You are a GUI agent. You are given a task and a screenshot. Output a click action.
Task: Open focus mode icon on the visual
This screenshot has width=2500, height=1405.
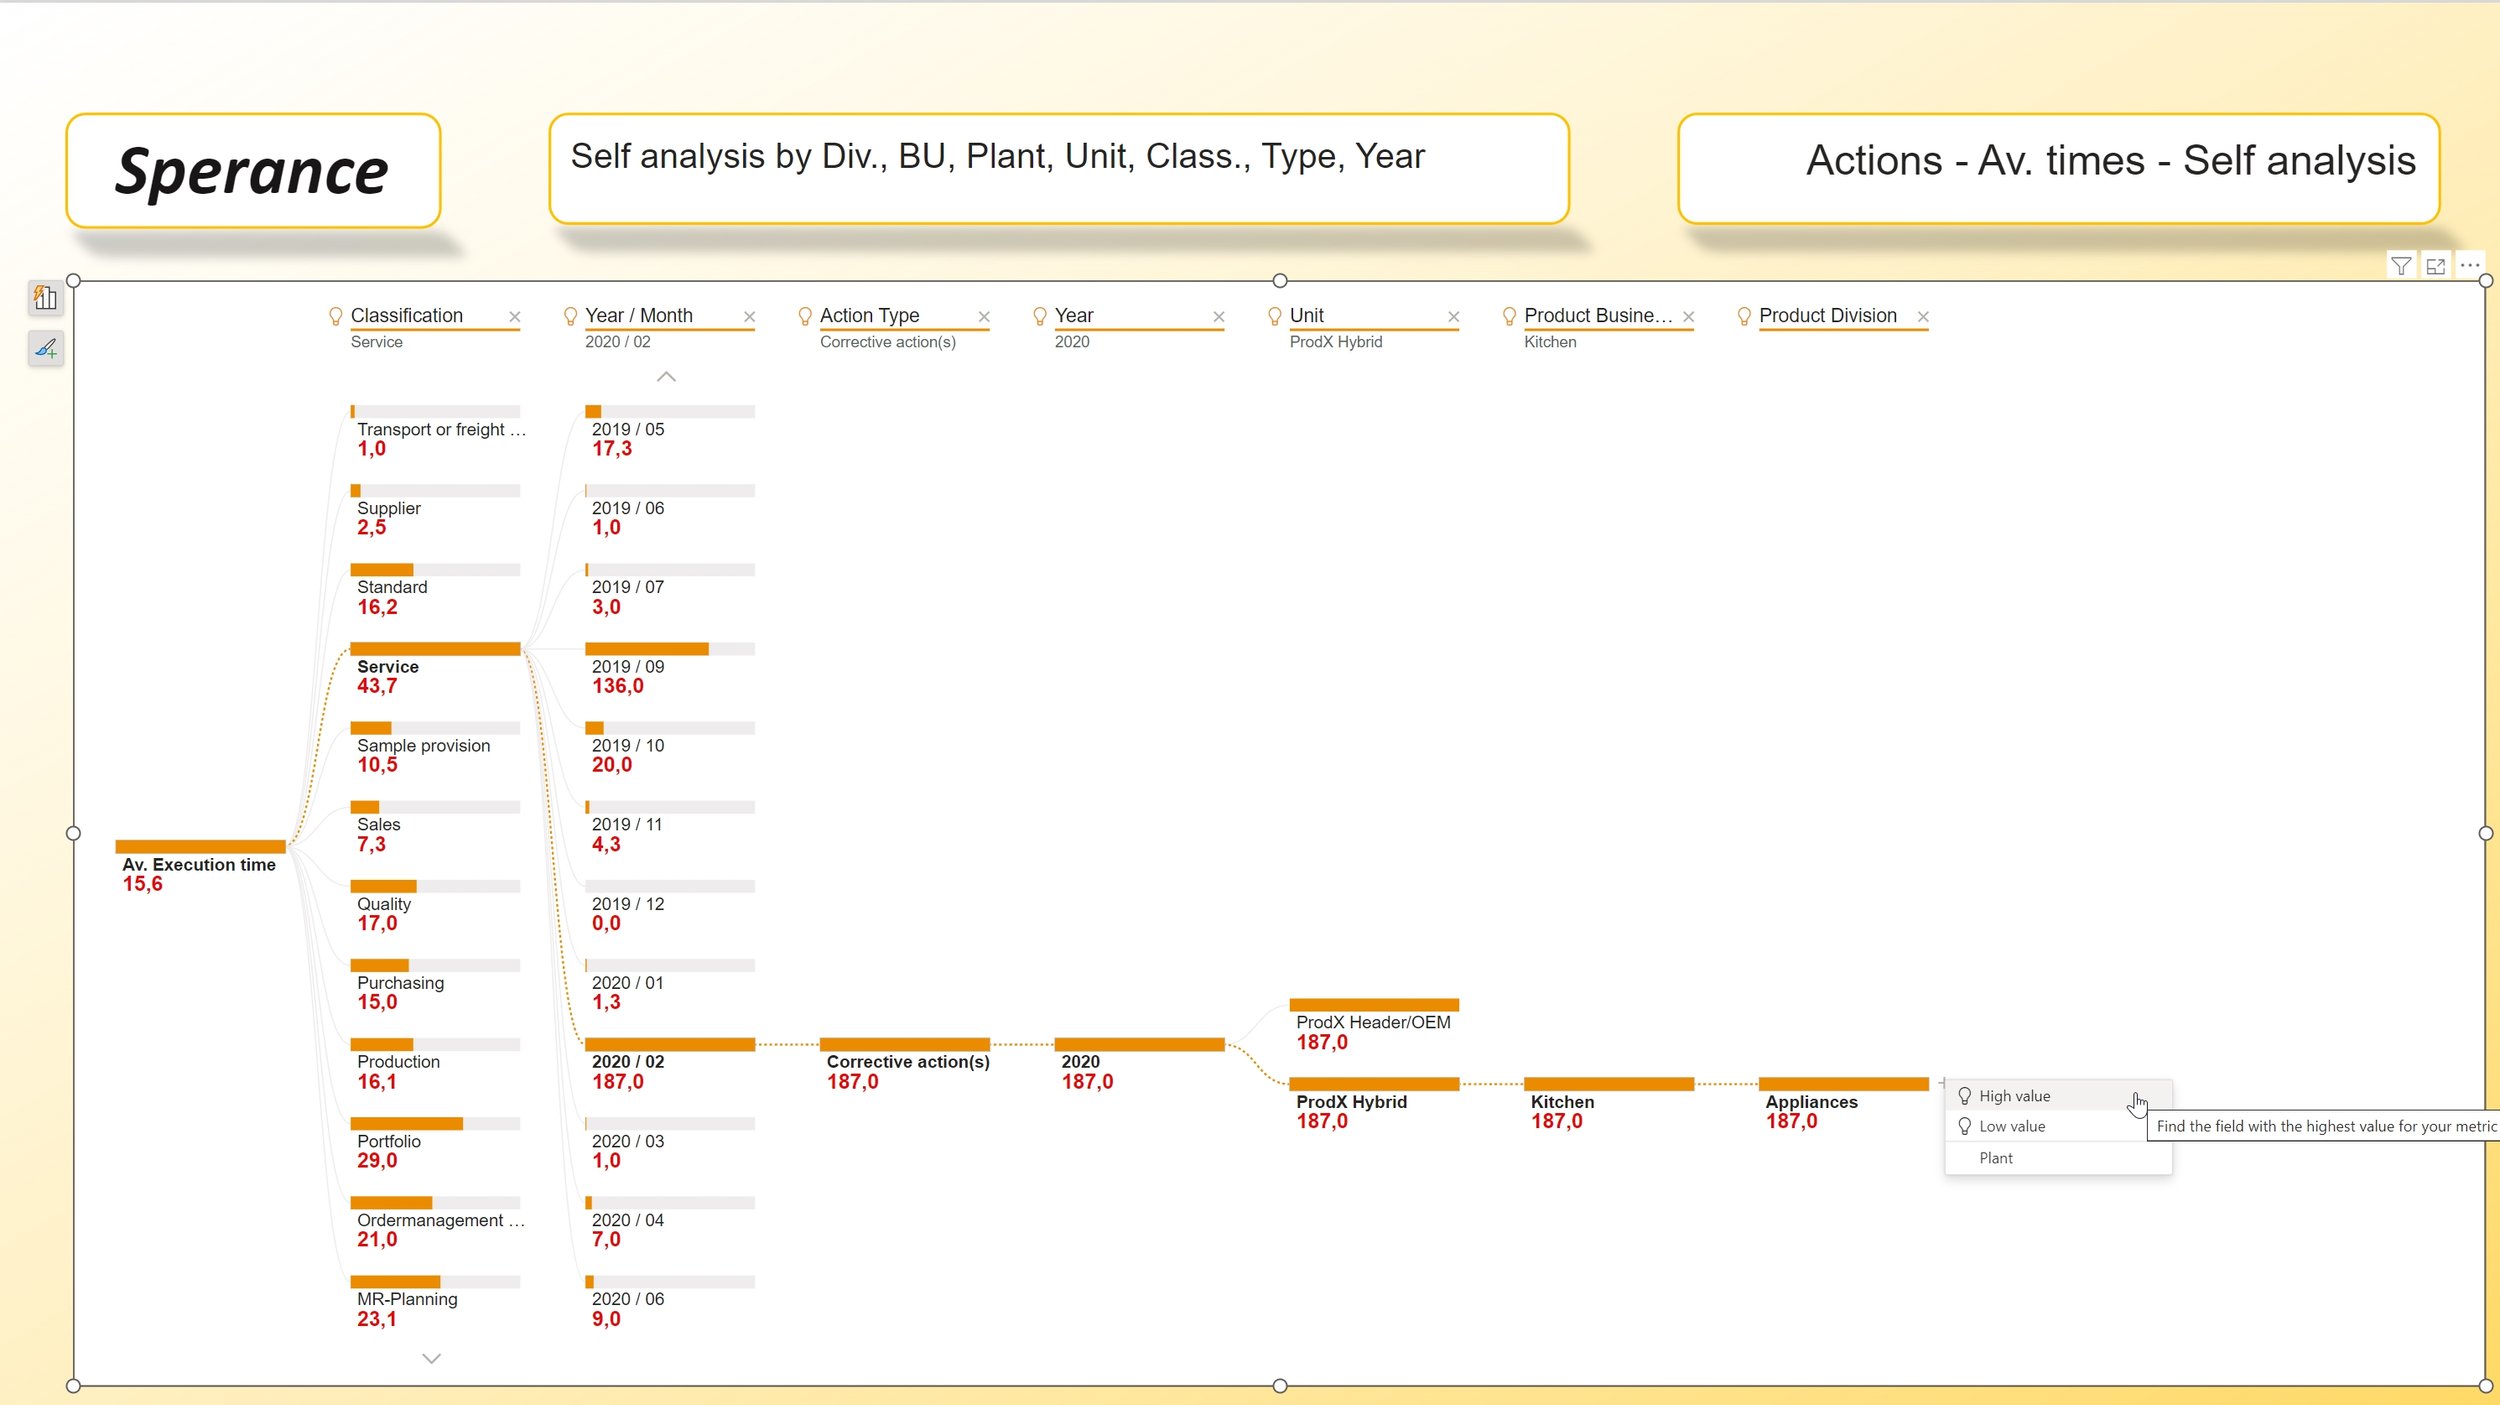click(2436, 266)
